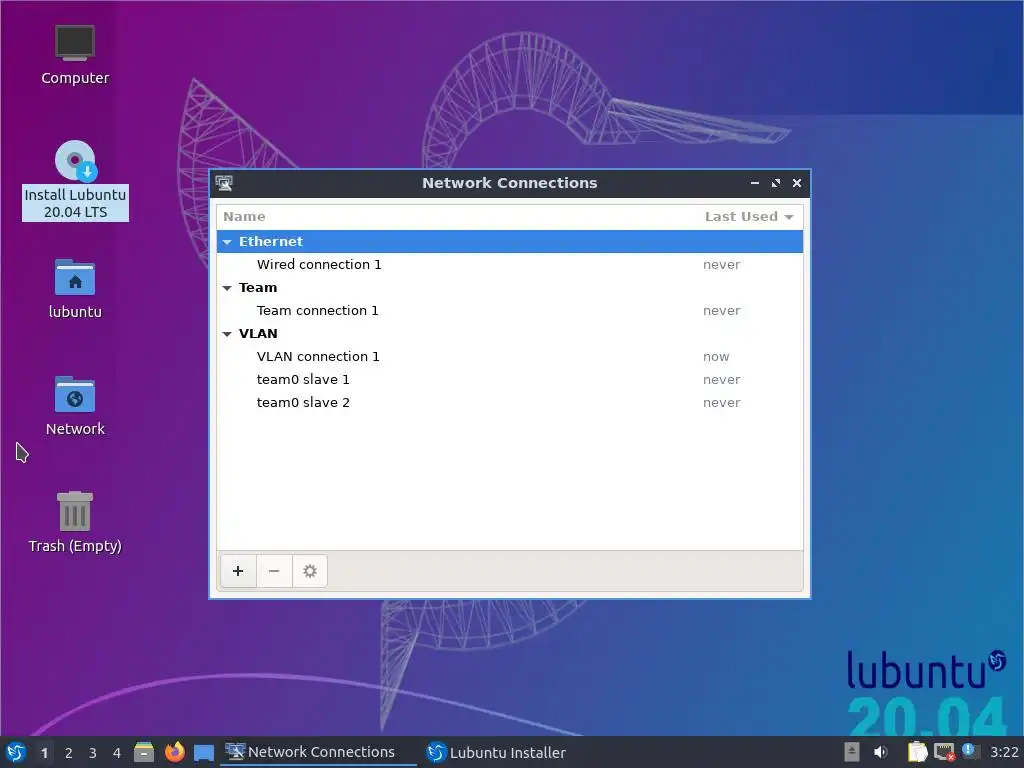Select team0 slave 2 row
Screen dimensions: 1024x768
509,403
